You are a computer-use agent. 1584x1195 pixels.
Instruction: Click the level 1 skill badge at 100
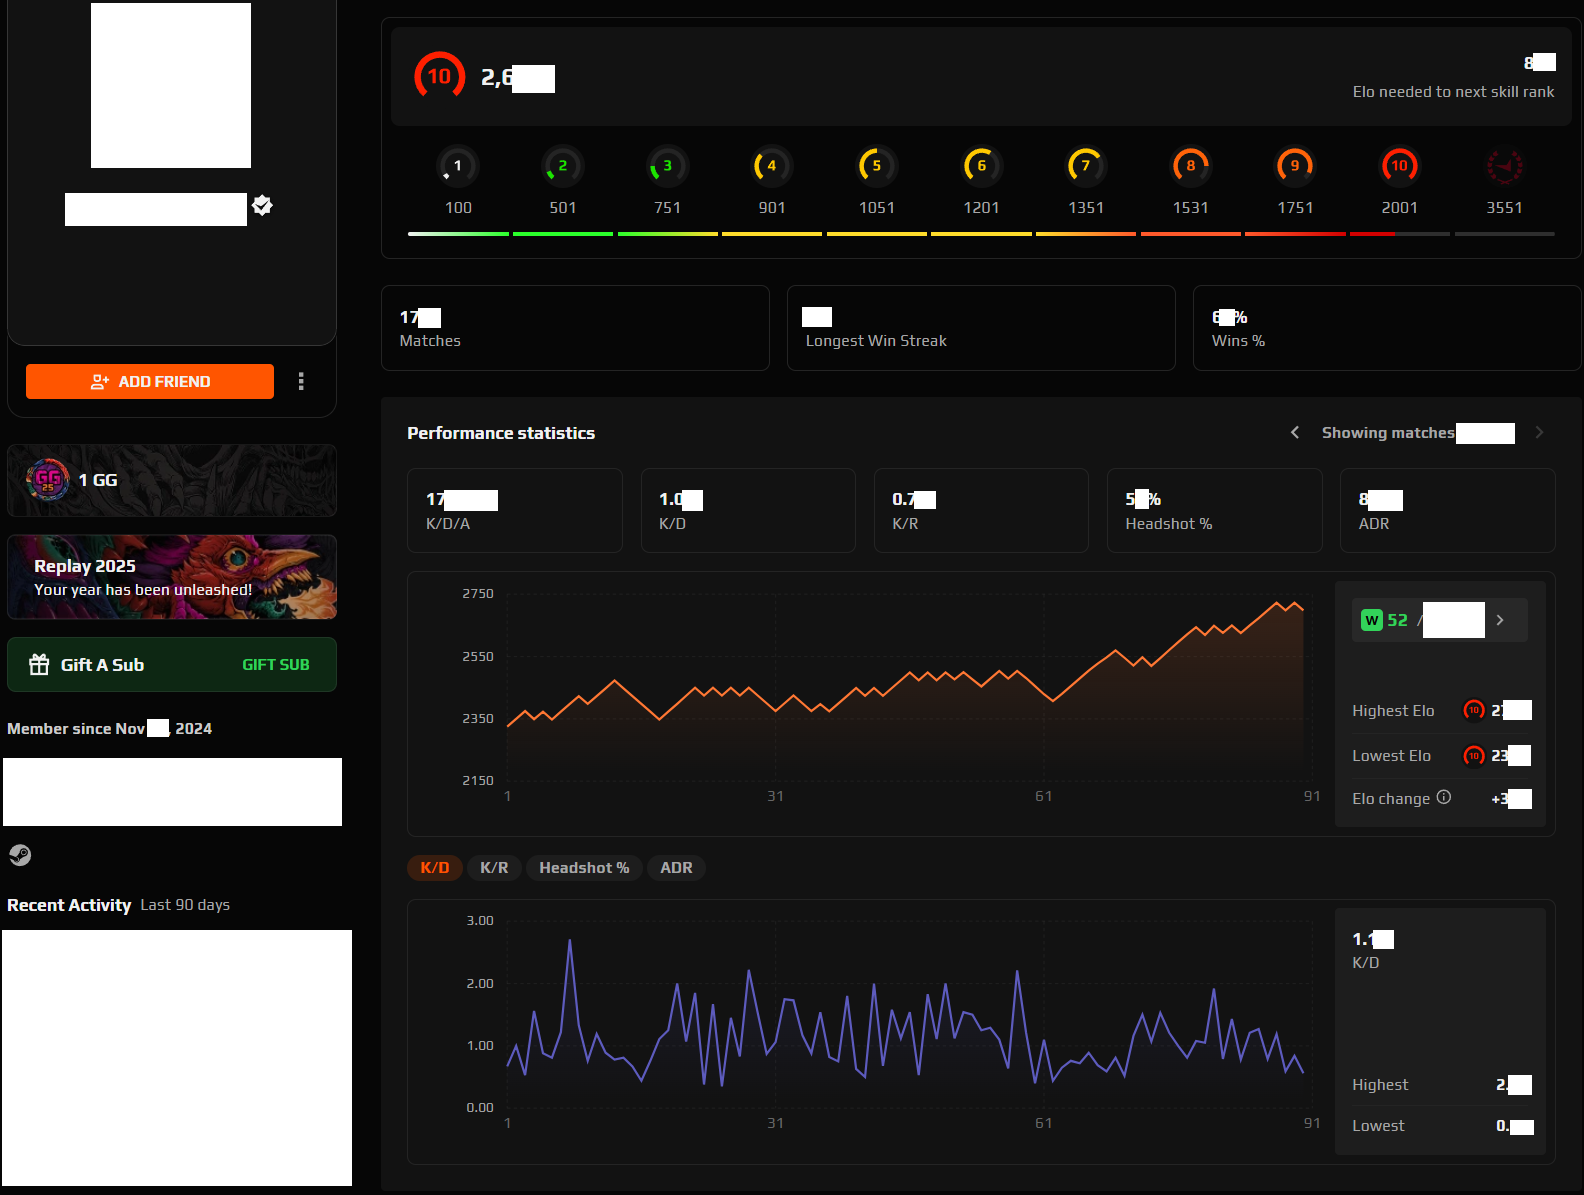click(x=458, y=166)
